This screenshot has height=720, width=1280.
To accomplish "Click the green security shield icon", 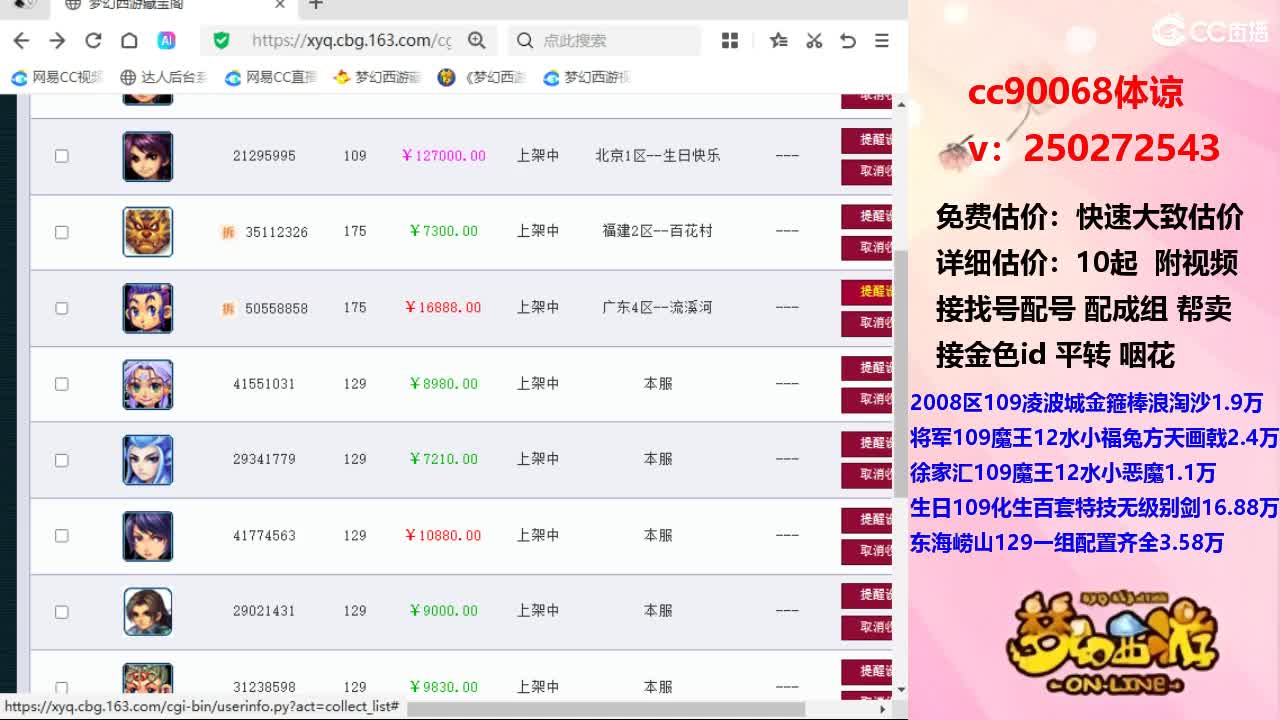I will 220,41.
